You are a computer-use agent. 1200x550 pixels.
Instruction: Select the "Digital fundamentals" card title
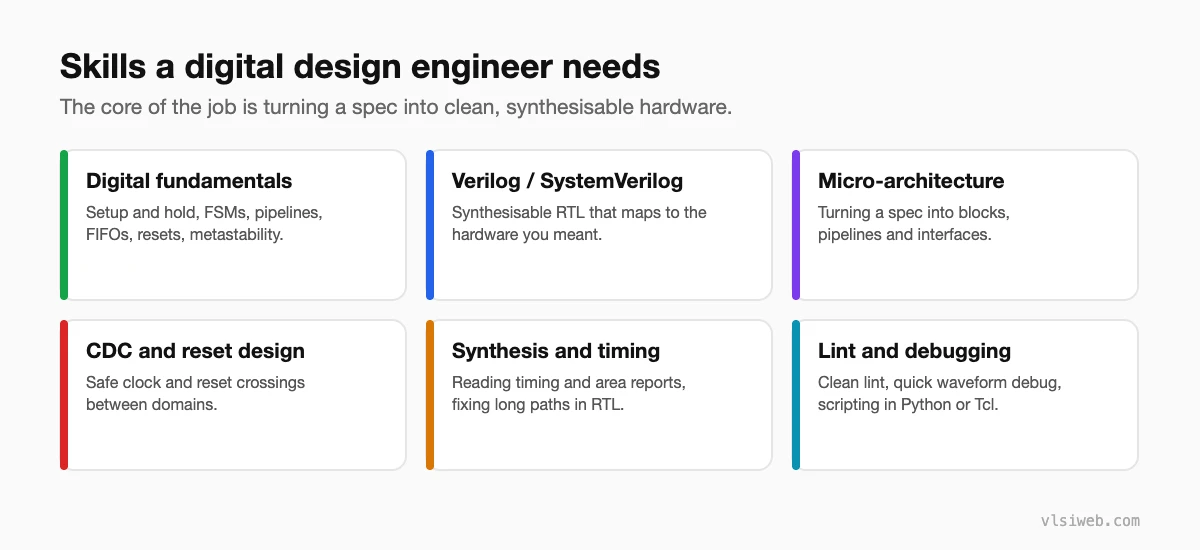(x=189, y=181)
